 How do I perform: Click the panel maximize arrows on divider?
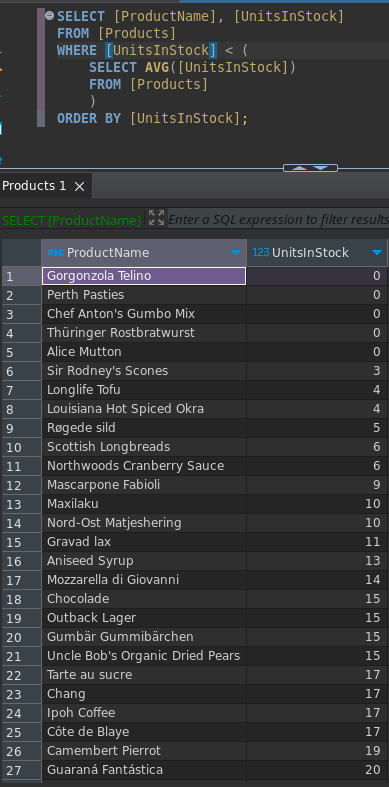coord(310,168)
